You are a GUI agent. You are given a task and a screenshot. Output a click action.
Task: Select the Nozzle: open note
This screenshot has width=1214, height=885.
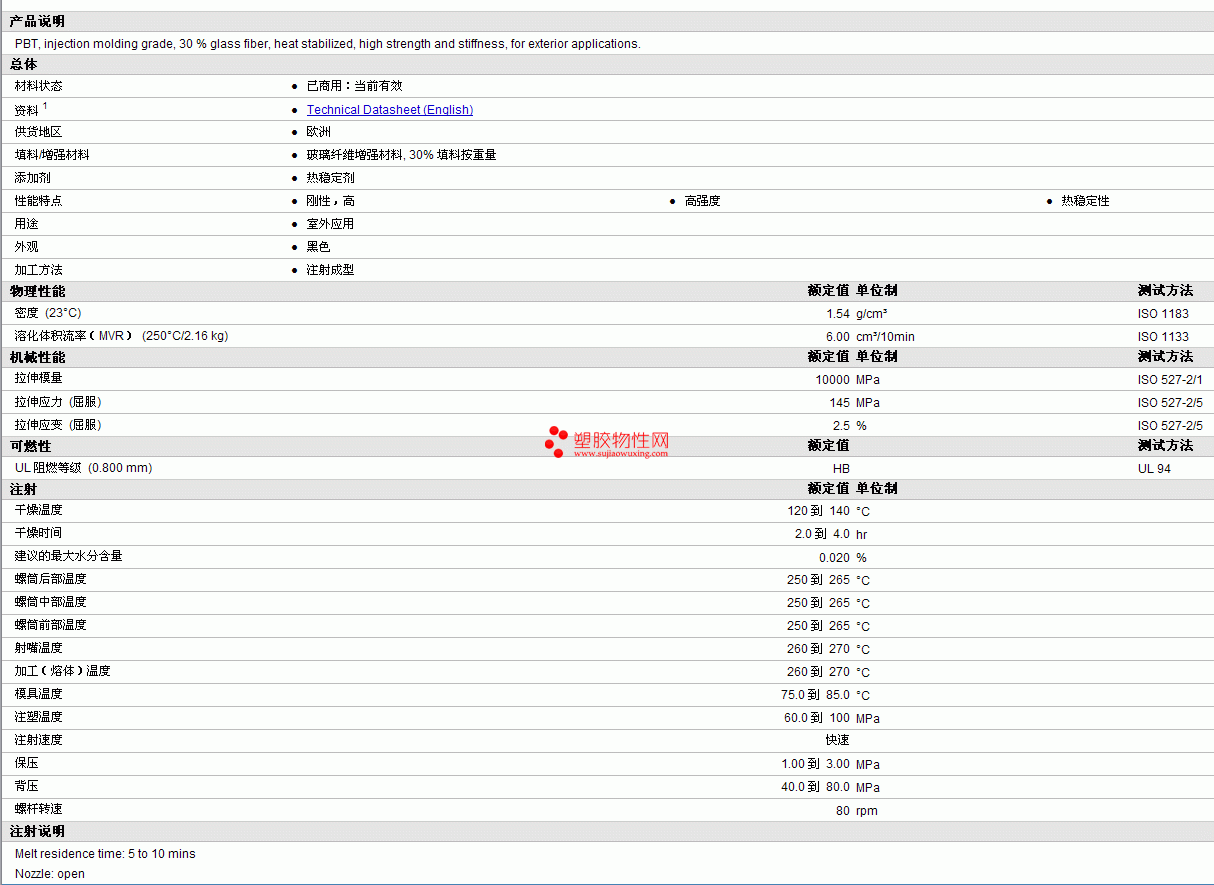coord(50,874)
